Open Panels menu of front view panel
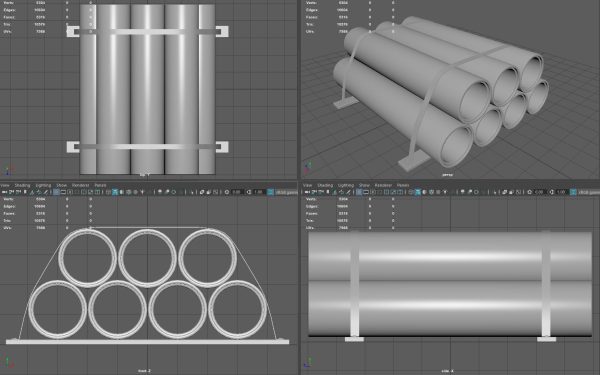This screenshot has height=375, width=600. click(100, 185)
